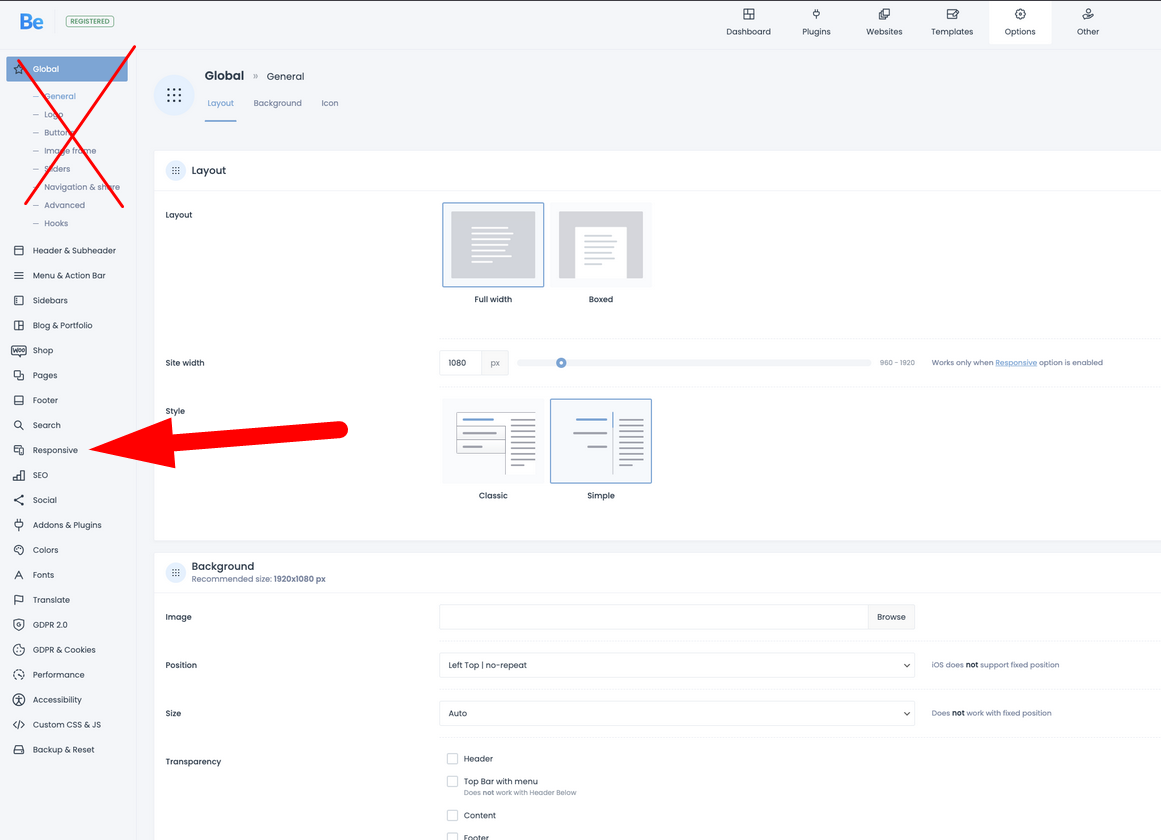Open the Plugins plug icon
The height and width of the screenshot is (840, 1161).
coord(816,14)
